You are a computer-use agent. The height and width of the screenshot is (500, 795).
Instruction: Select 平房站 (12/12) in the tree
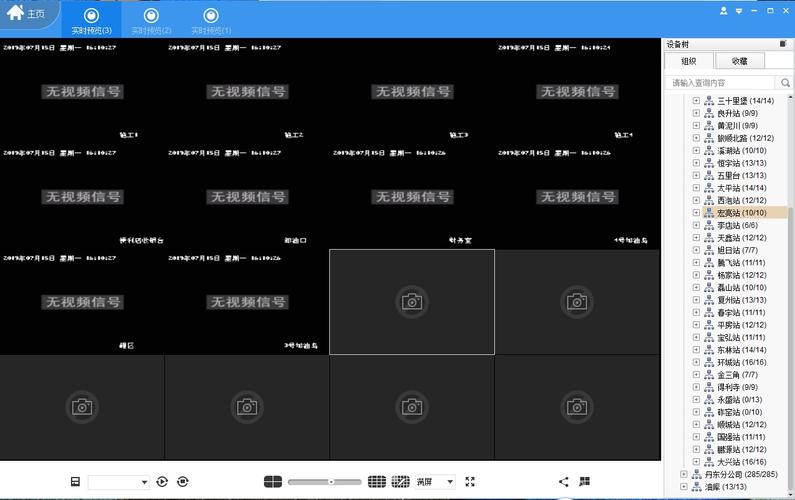click(741, 325)
